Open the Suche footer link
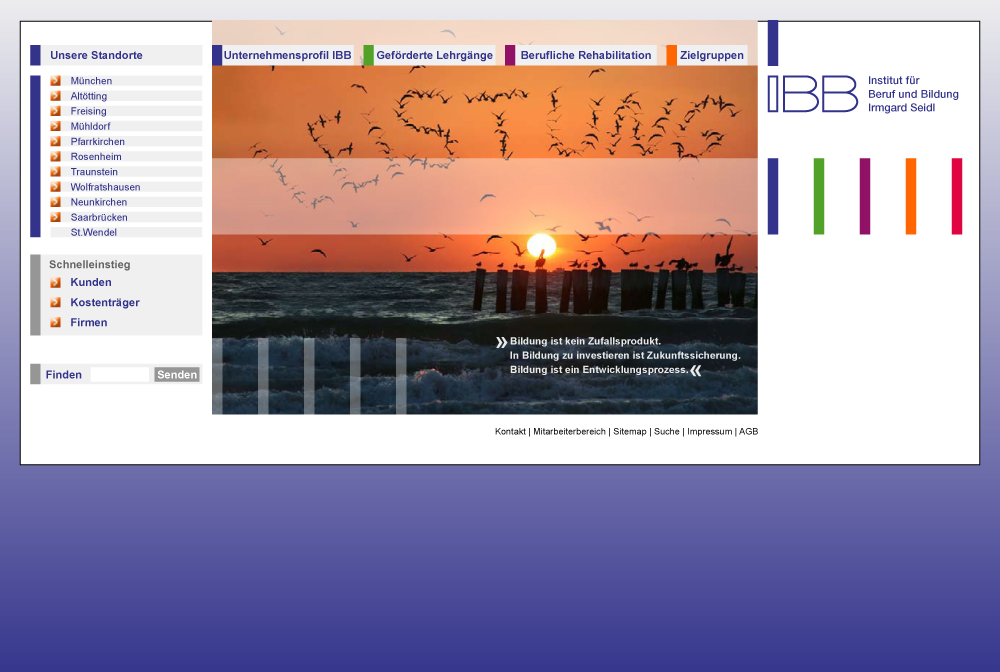This screenshot has width=1000, height=672. coord(666,432)
